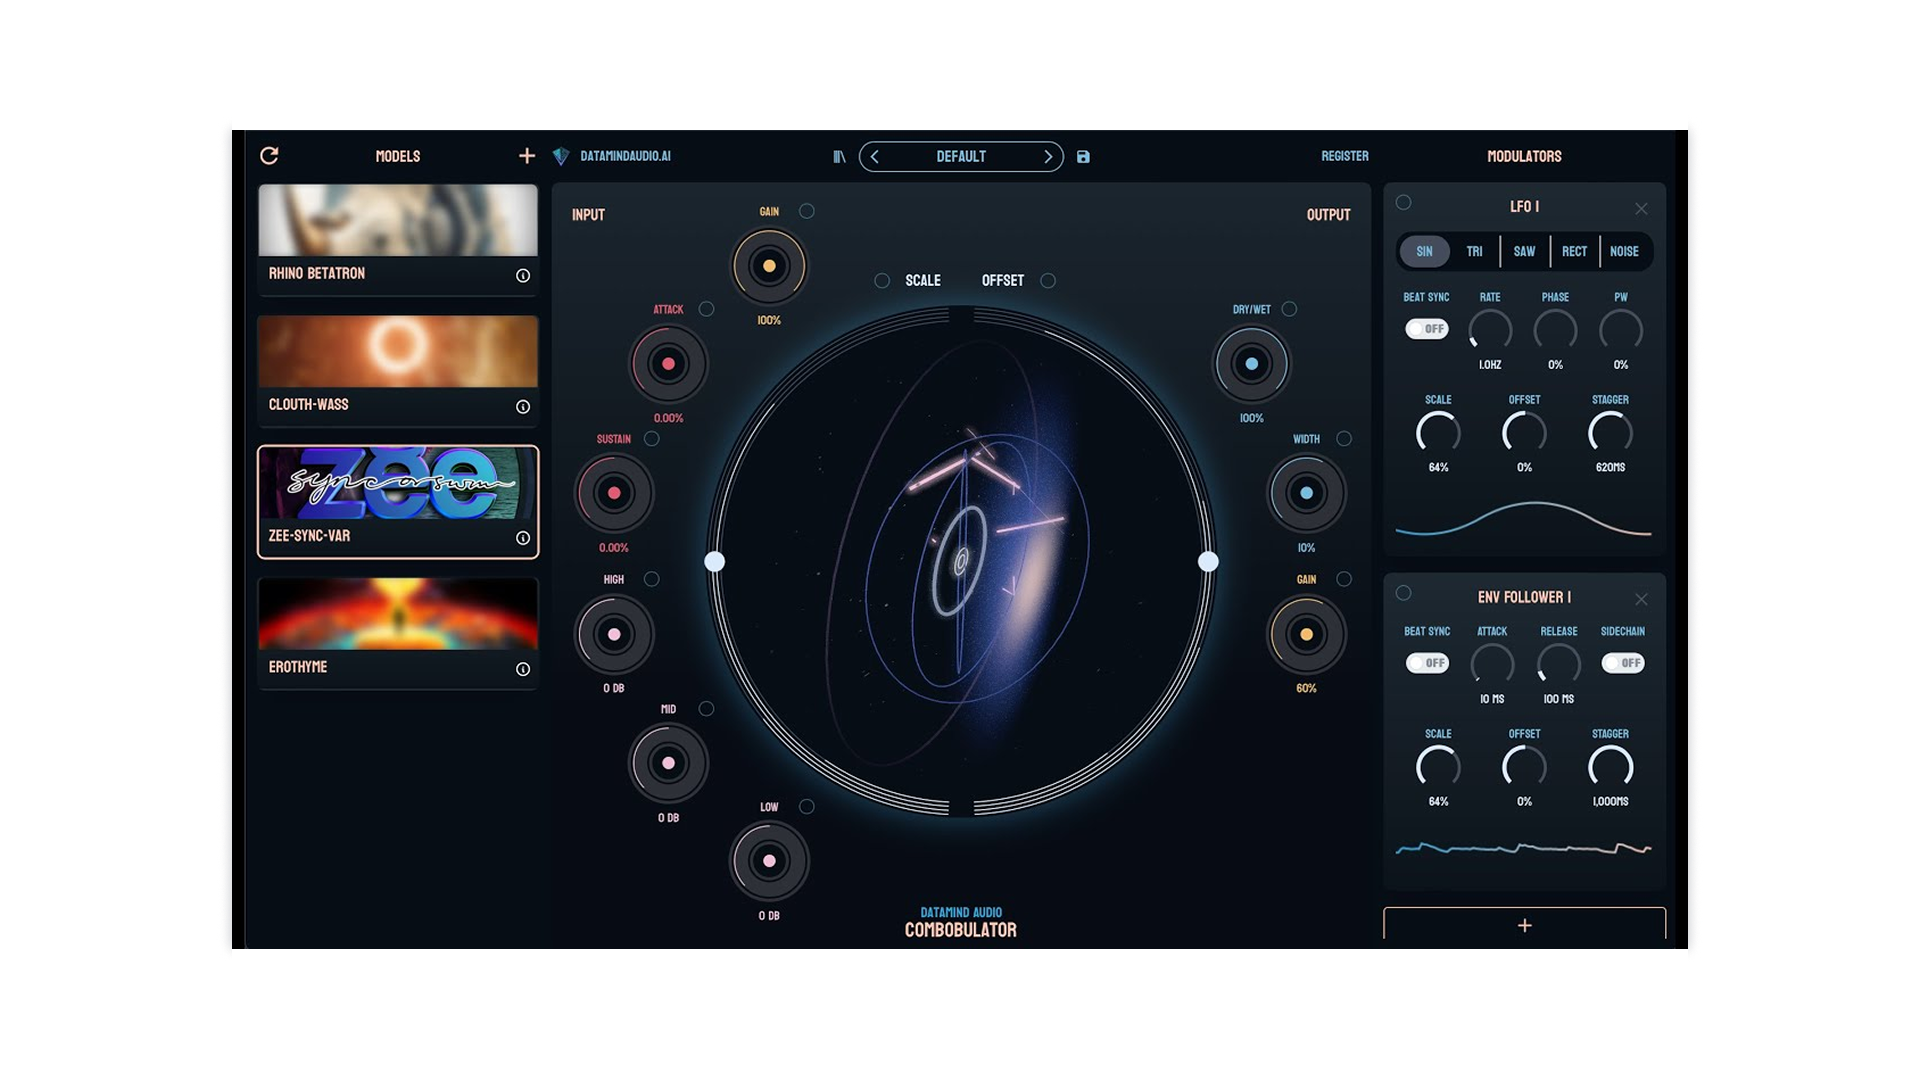The height and width of the screenshot is (1080, 1920).
Task: Go to previous preset with left chevron
Action: pyautogui.click(x=875, y=157)
